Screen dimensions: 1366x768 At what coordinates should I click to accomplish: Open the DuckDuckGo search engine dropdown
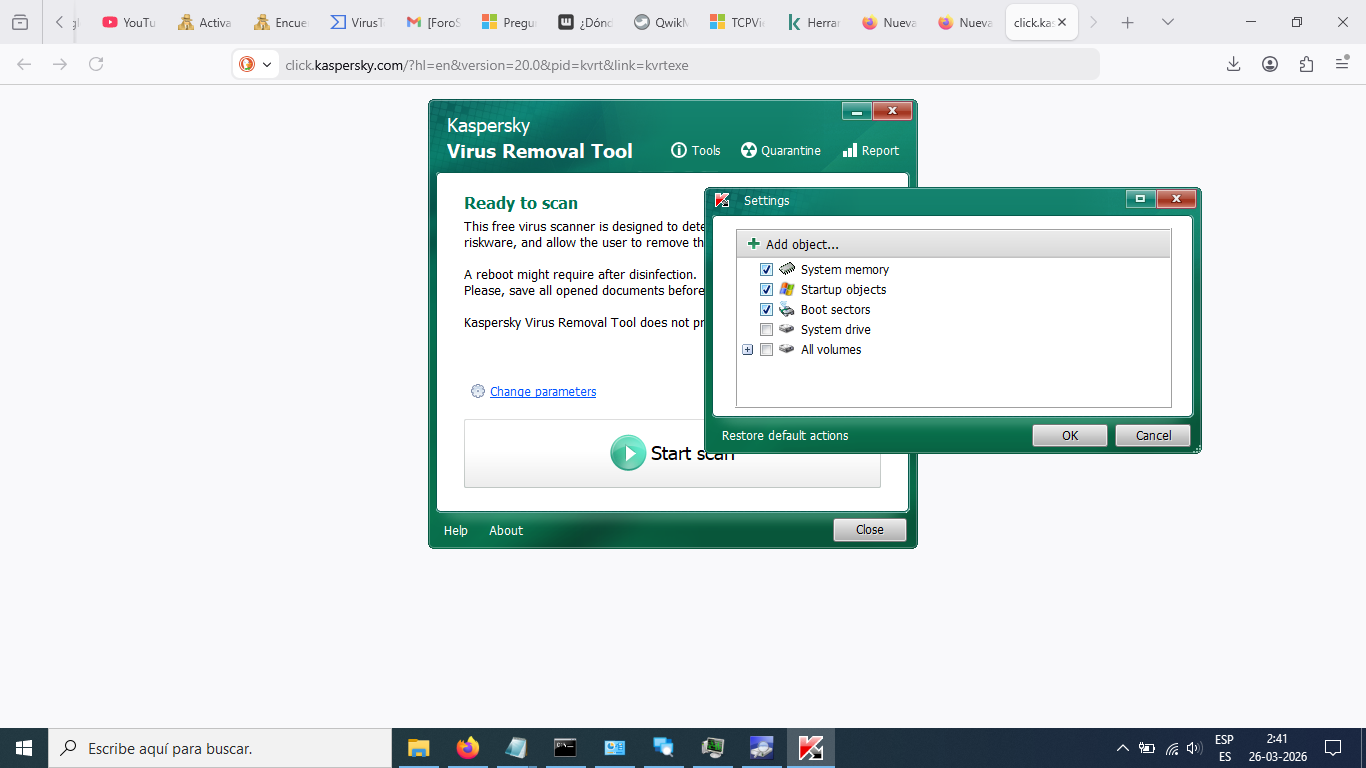pyautogui.click(x=256, y=64)
